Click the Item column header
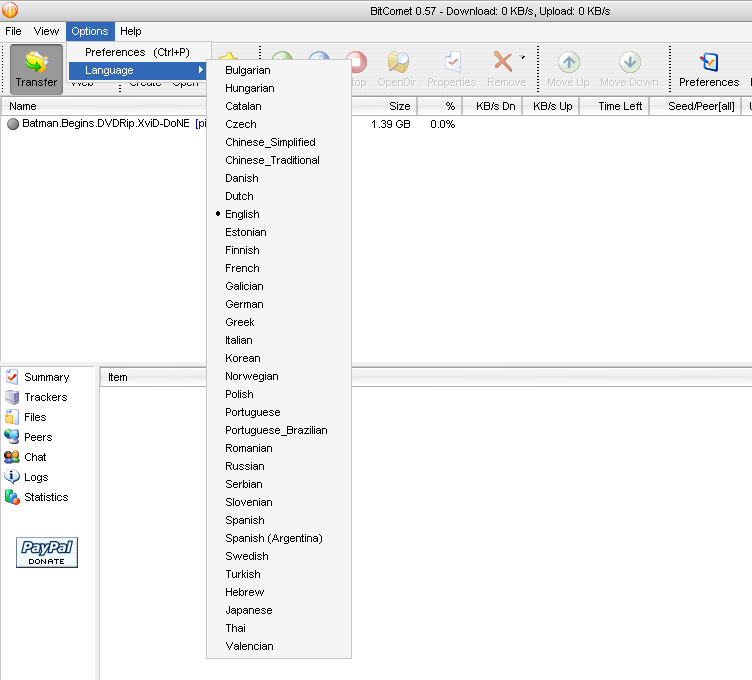The width and height of the screenshot is (752, 680). 153,377
